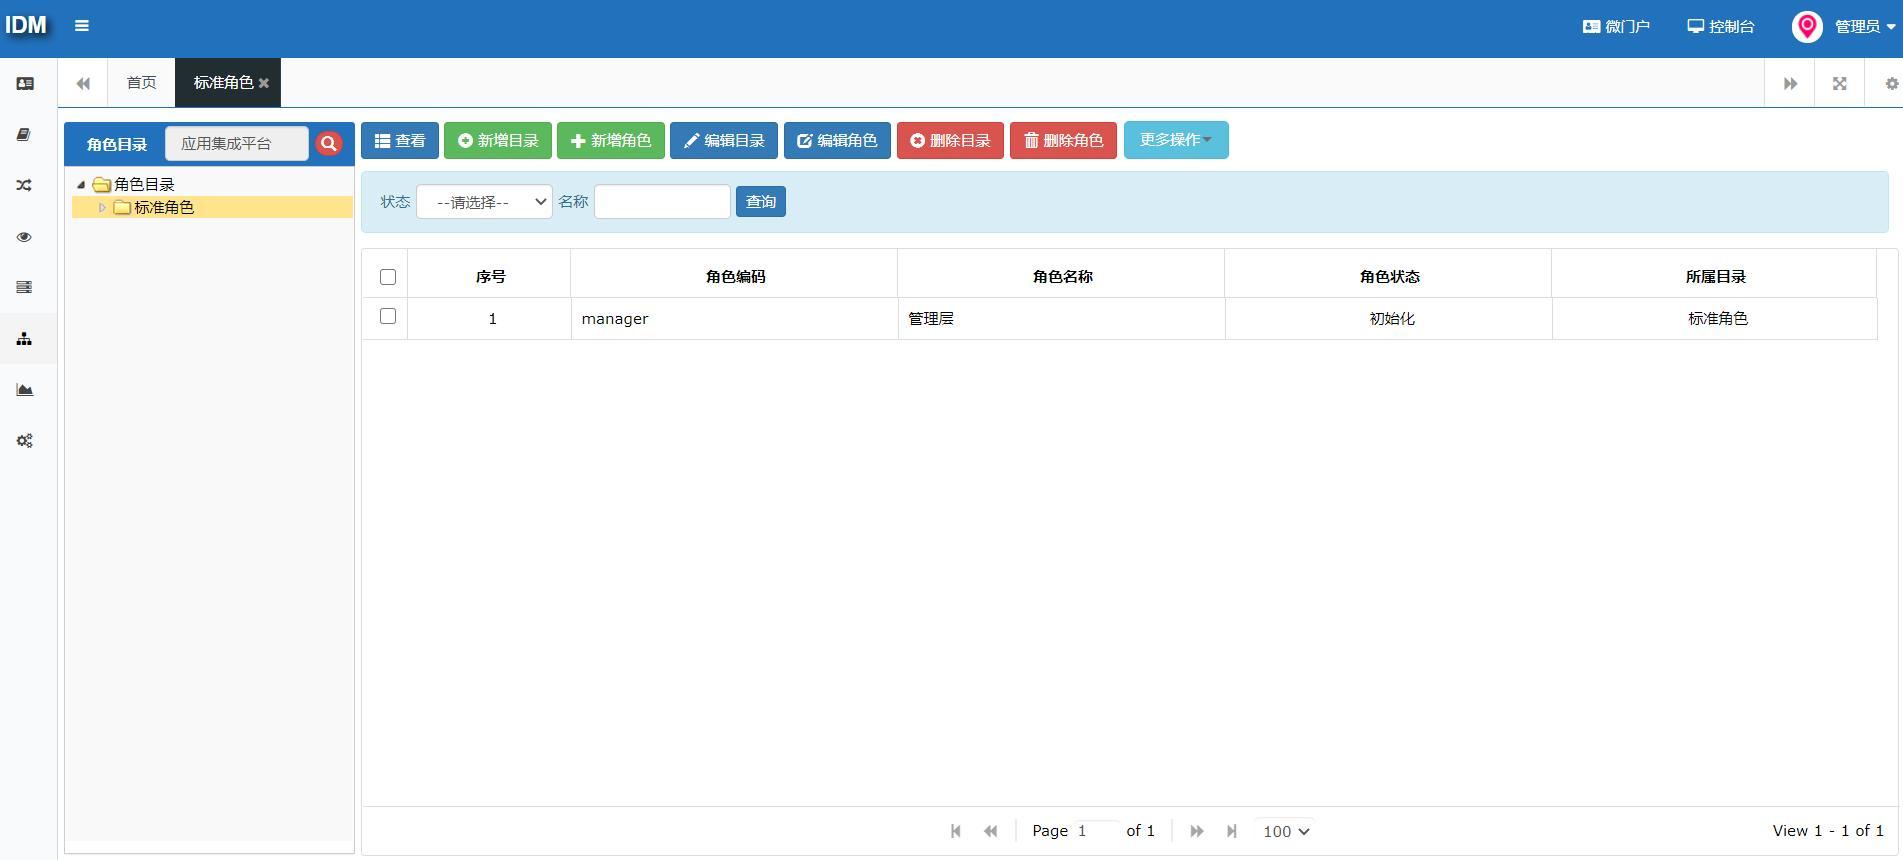This screenshot has height=860, width=1903.
Task: Collapse the 角色目录 tree root node
Action: (x=81, y=184)
